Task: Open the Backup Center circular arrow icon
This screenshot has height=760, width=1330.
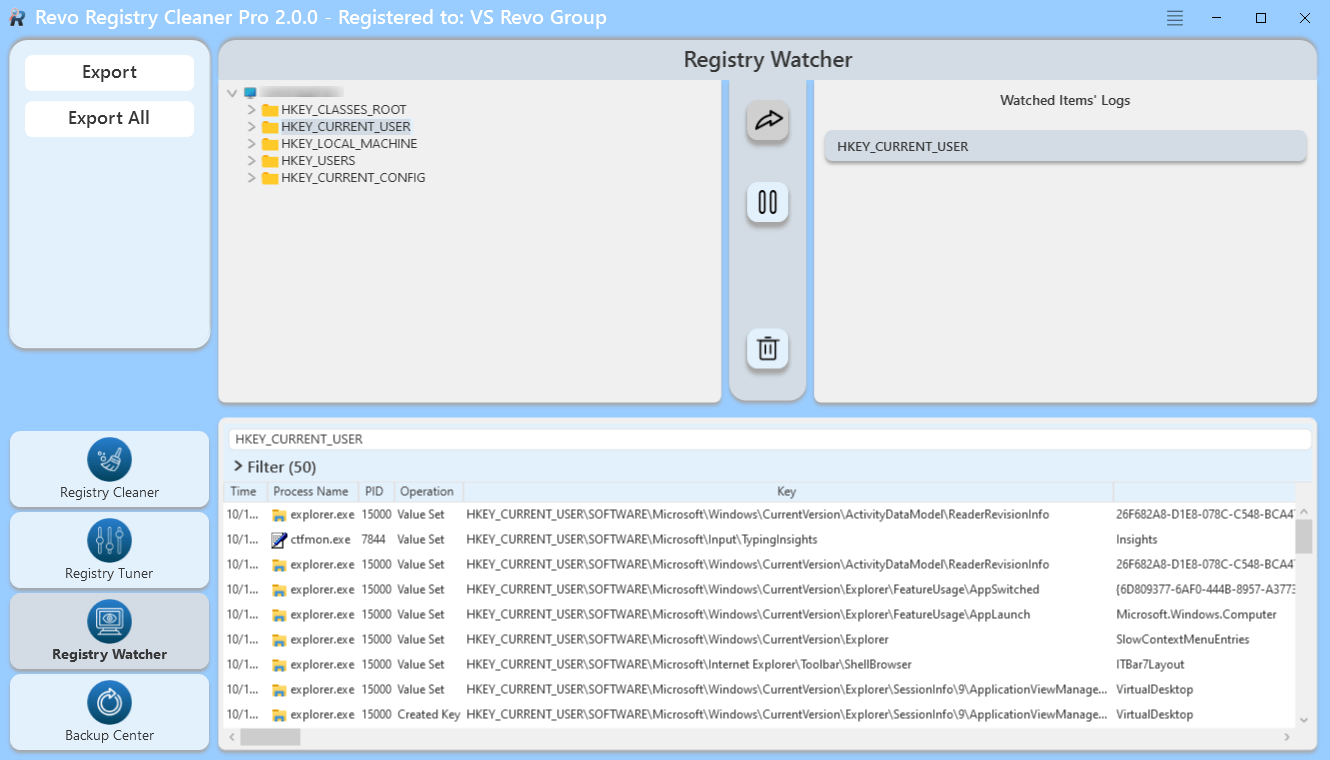Action: 109,703
